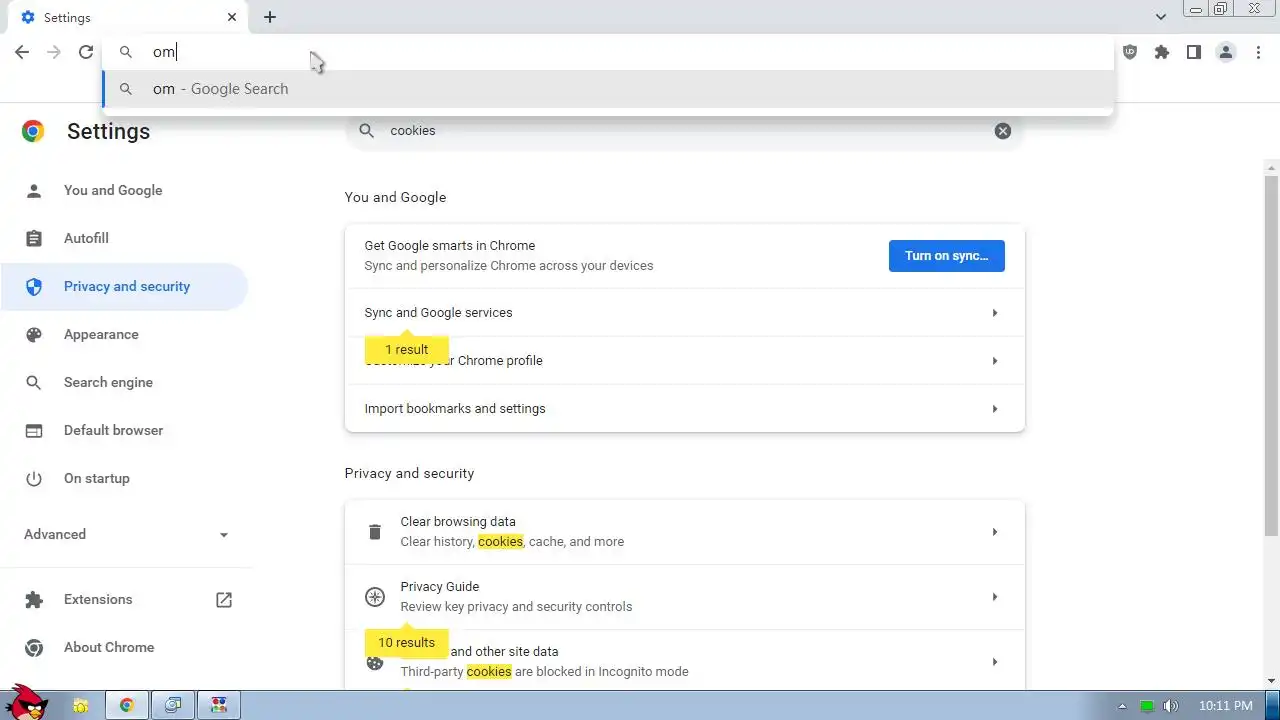Viewport: 1280px width, 720px height.
Task: Open the profile avatar menu
Action: (1225, 52)
